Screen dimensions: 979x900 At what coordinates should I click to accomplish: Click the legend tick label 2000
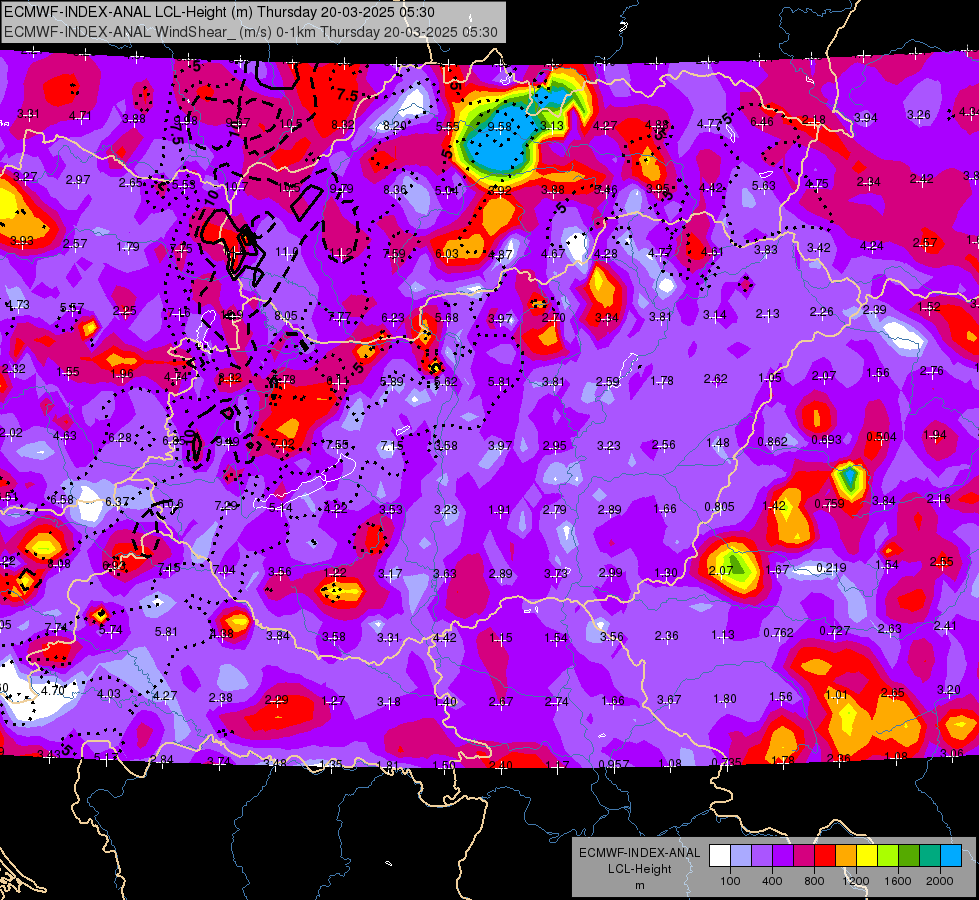click(940, 881)
